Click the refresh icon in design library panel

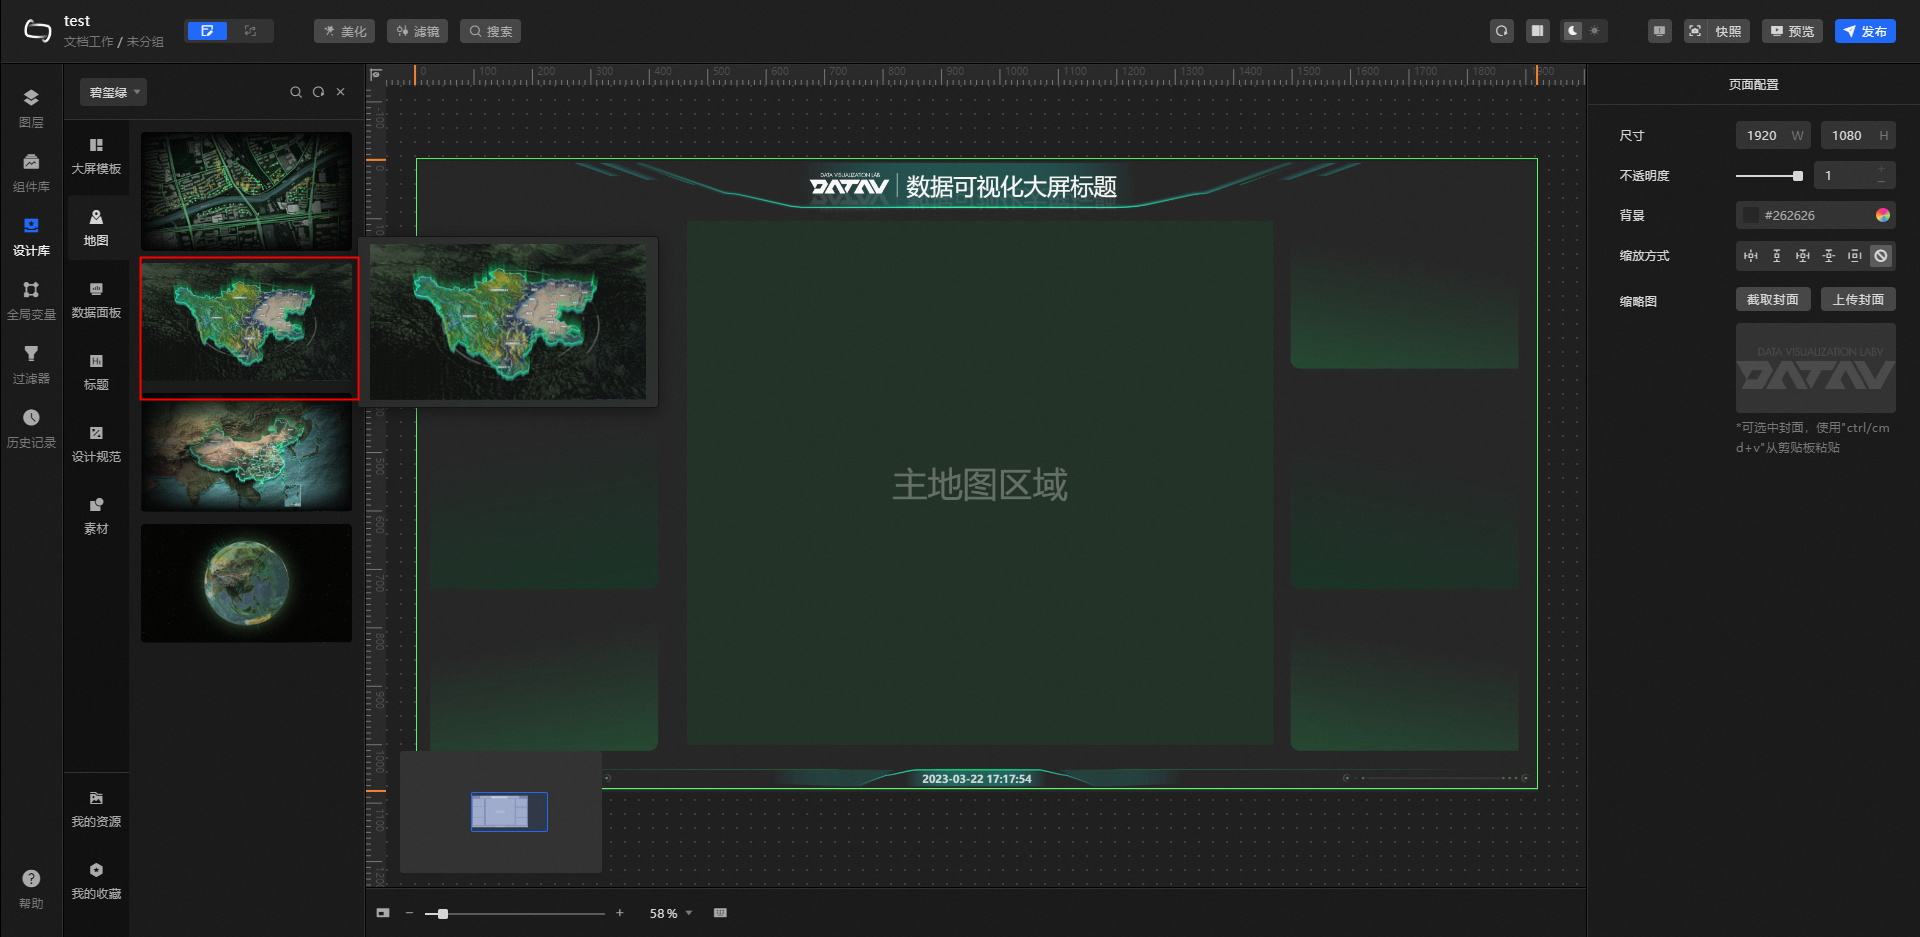[x=318, y=92]
